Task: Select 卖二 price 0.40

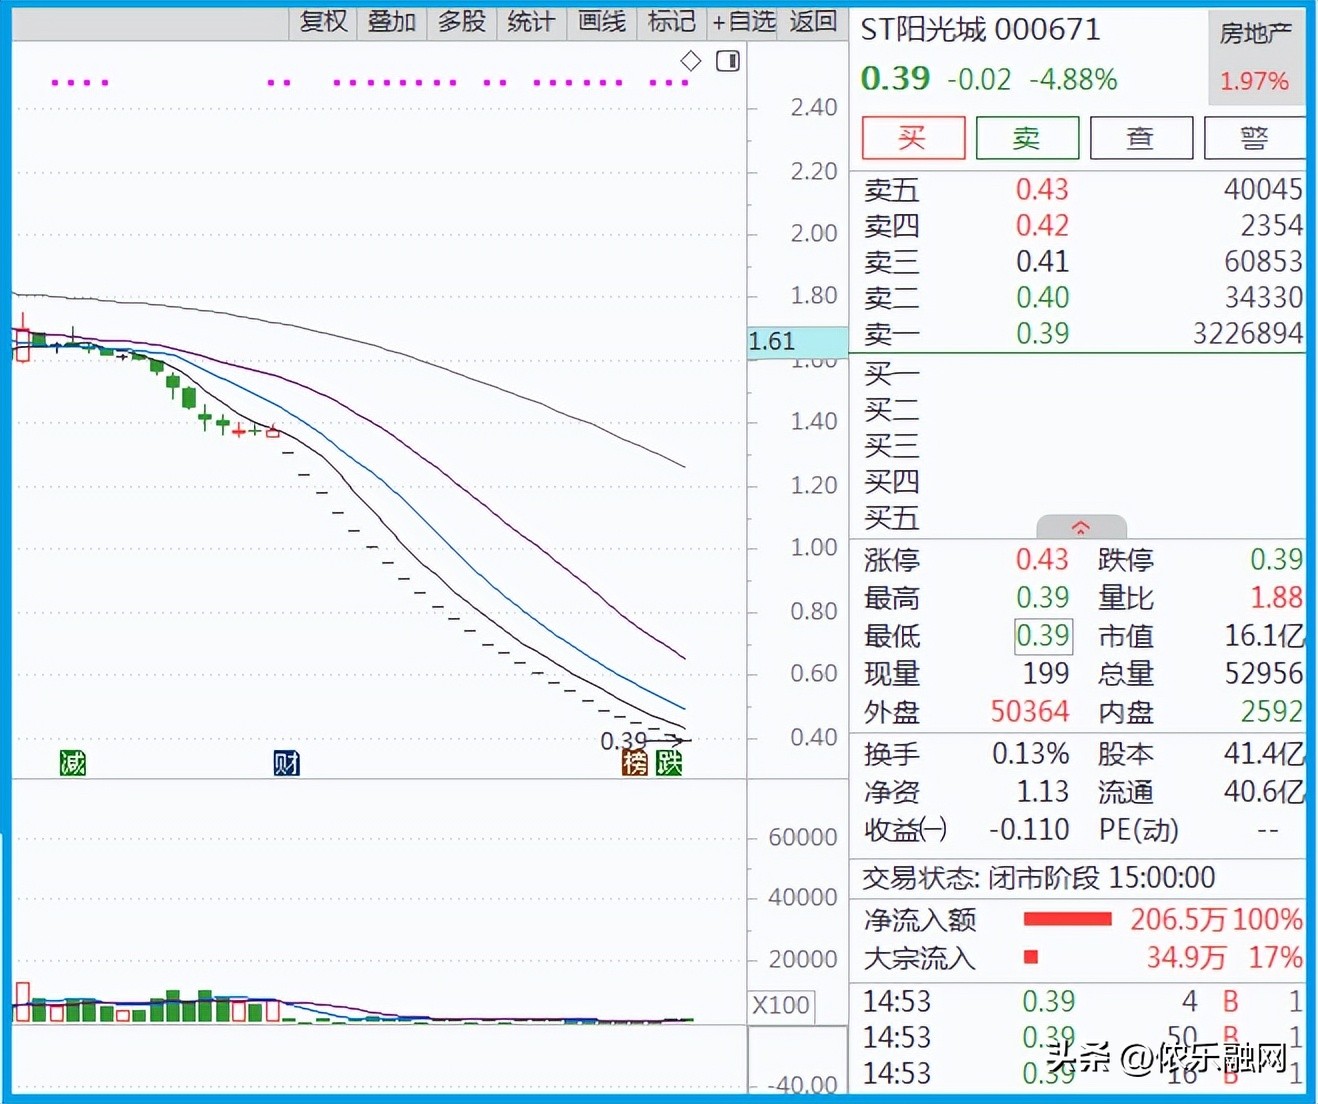Action: tap(1042, 297)
